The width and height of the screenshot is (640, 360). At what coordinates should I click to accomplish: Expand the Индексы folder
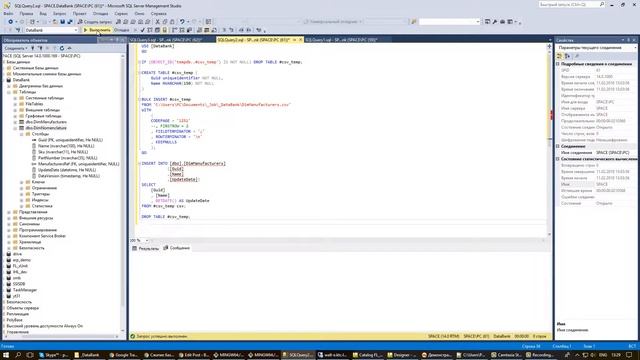pos(22,200)
